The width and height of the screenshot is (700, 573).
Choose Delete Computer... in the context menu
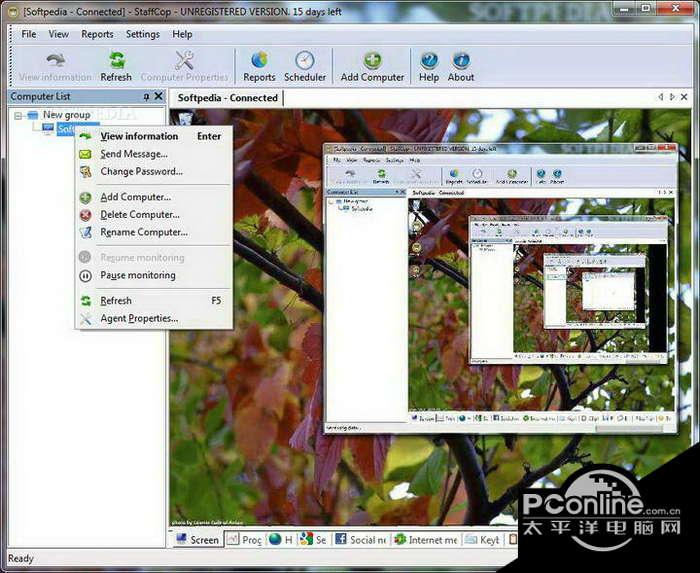[x=154, y=215]
